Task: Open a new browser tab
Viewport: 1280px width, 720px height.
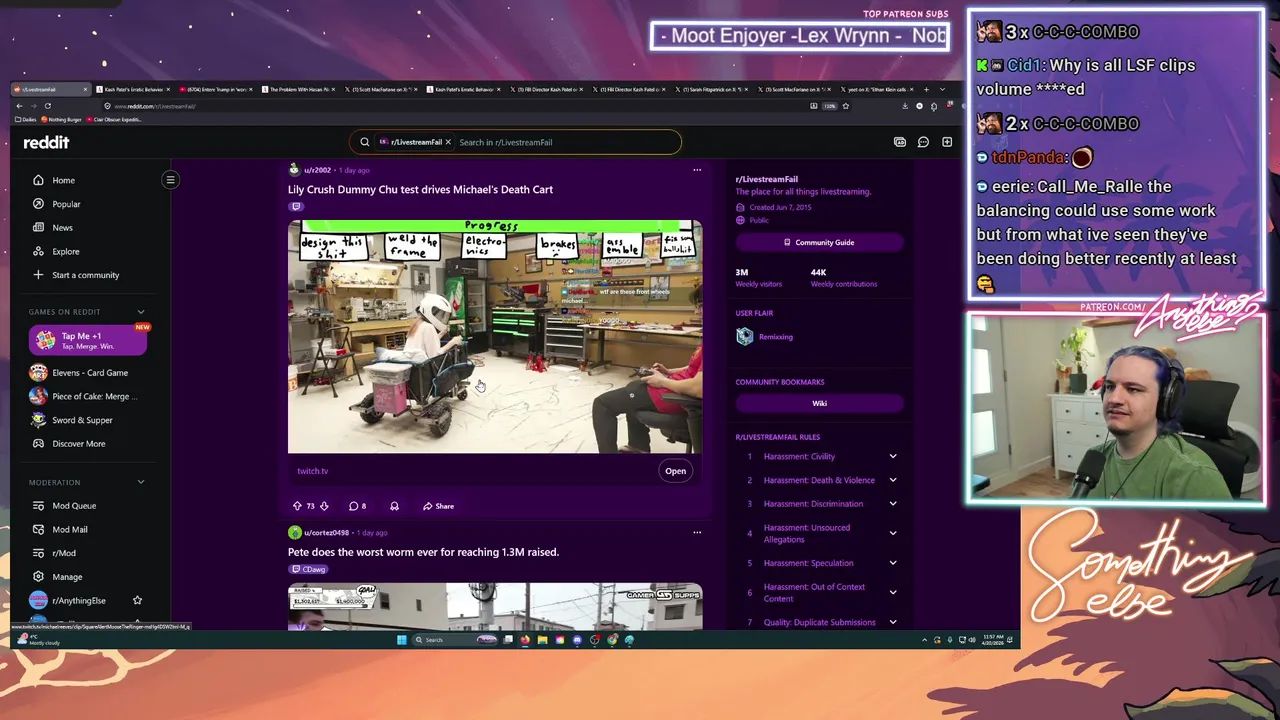Action: [x=925, y=89]
